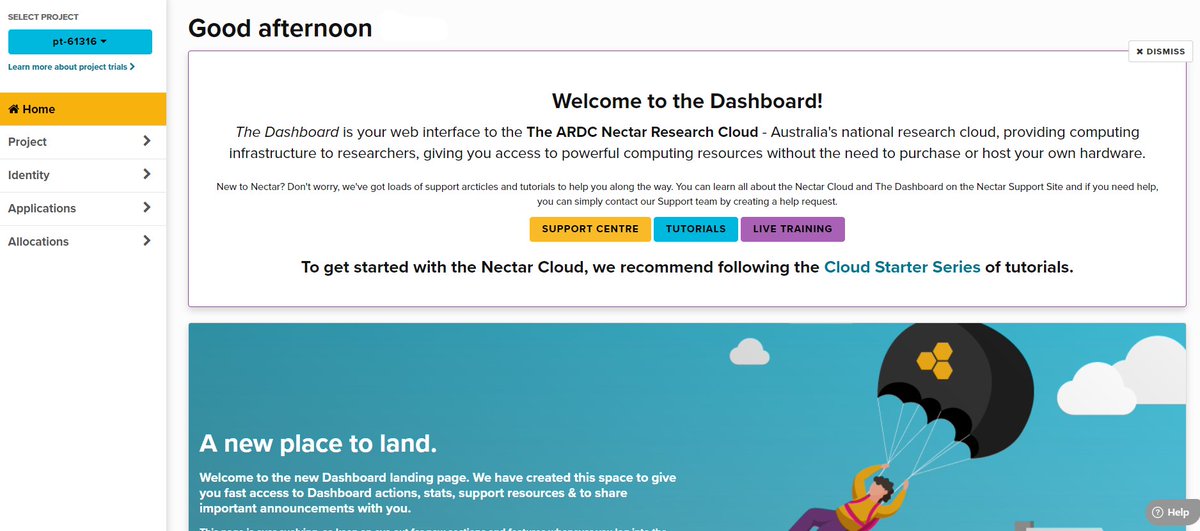1200x531 pixels.
Task: Follow the Learn more about project trials link
Action: (x=71, y=67)
